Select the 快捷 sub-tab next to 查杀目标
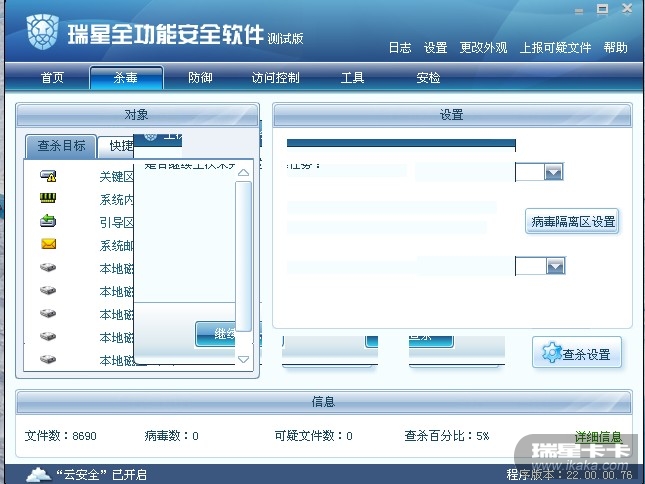This screenshot has height=484, width=645. tap(116, 147)
